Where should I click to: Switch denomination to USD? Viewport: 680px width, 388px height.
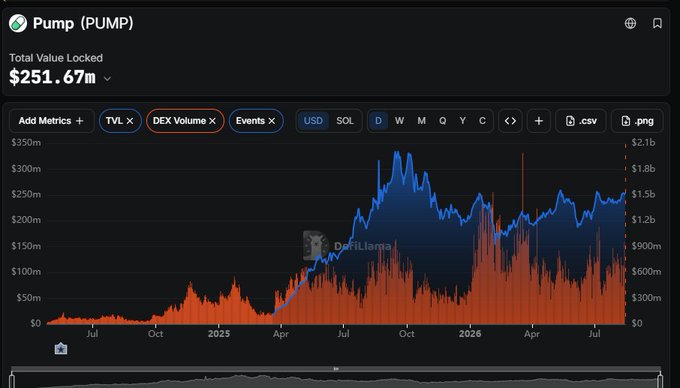[x=313, y=121]
